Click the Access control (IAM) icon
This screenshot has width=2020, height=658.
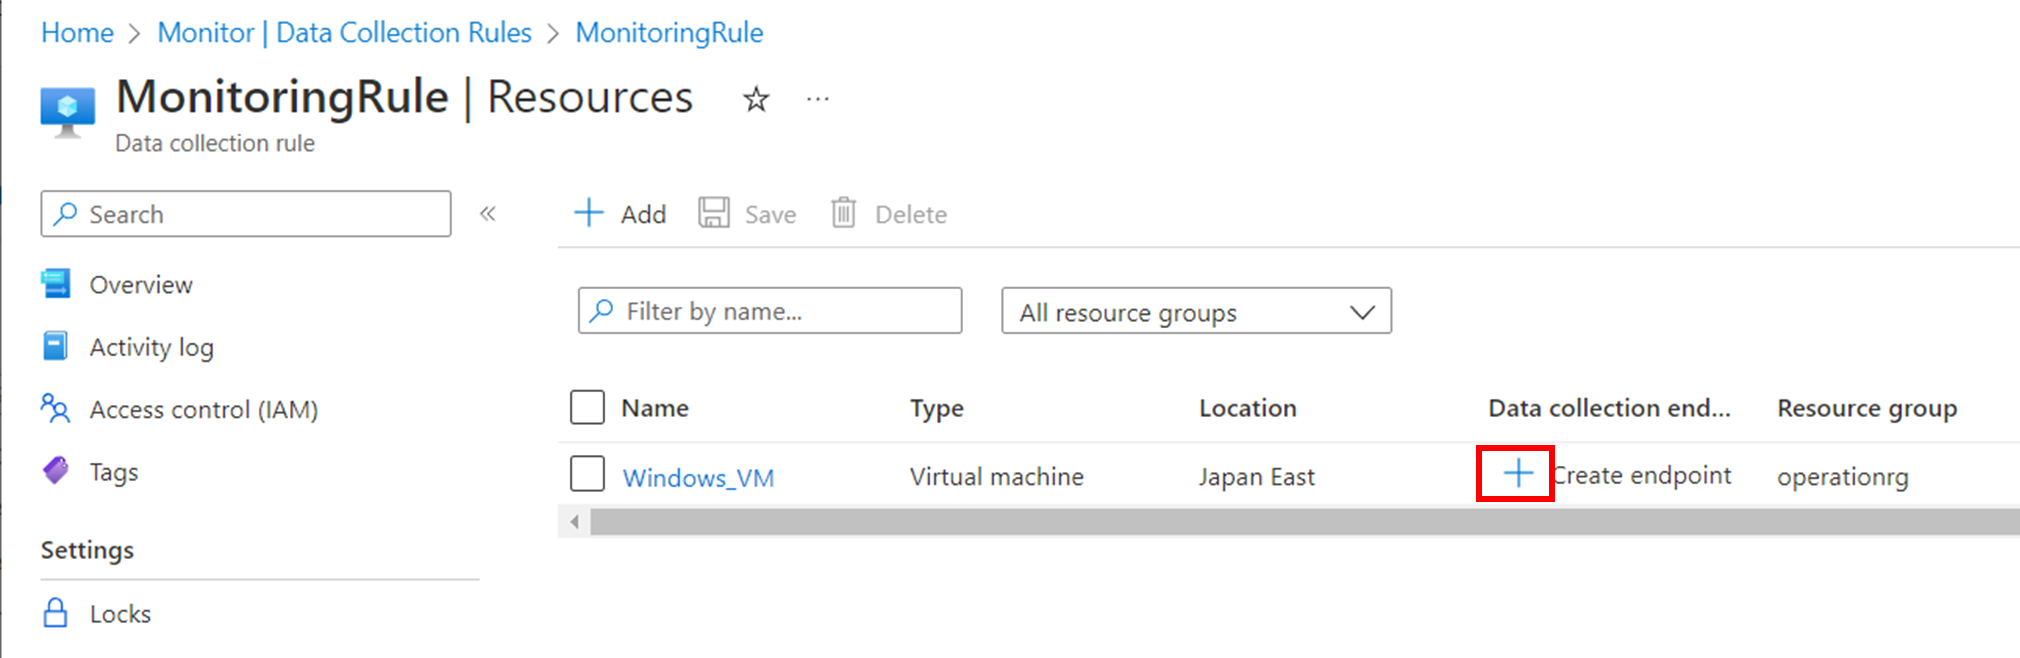(x=56, y=409)
